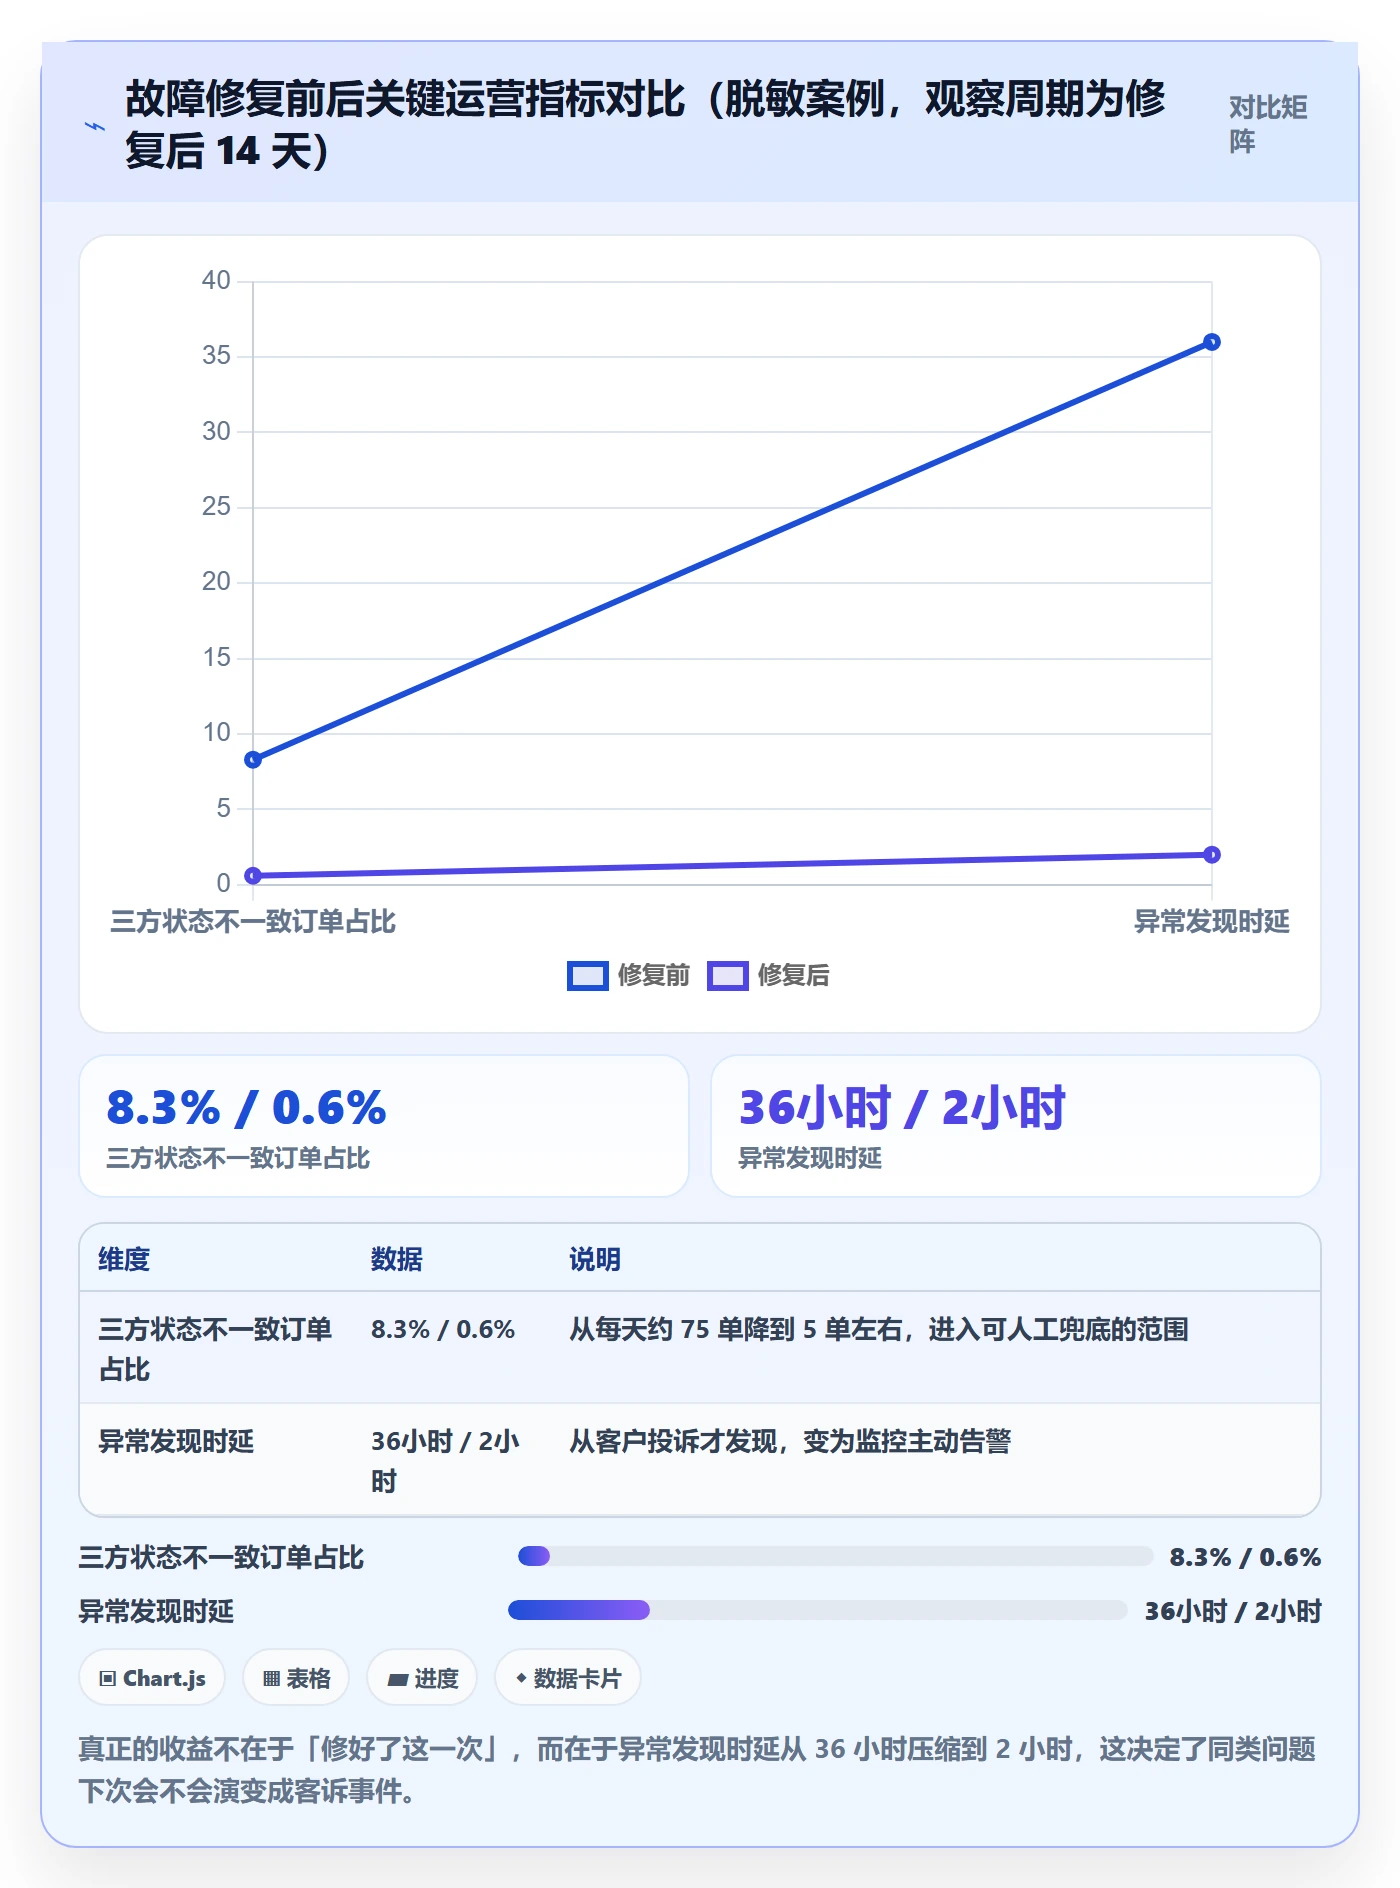This screenshot has height=1888, width=1400.
Task: Select the 数据卡片 tag chip
Action: click(568, 1678)
